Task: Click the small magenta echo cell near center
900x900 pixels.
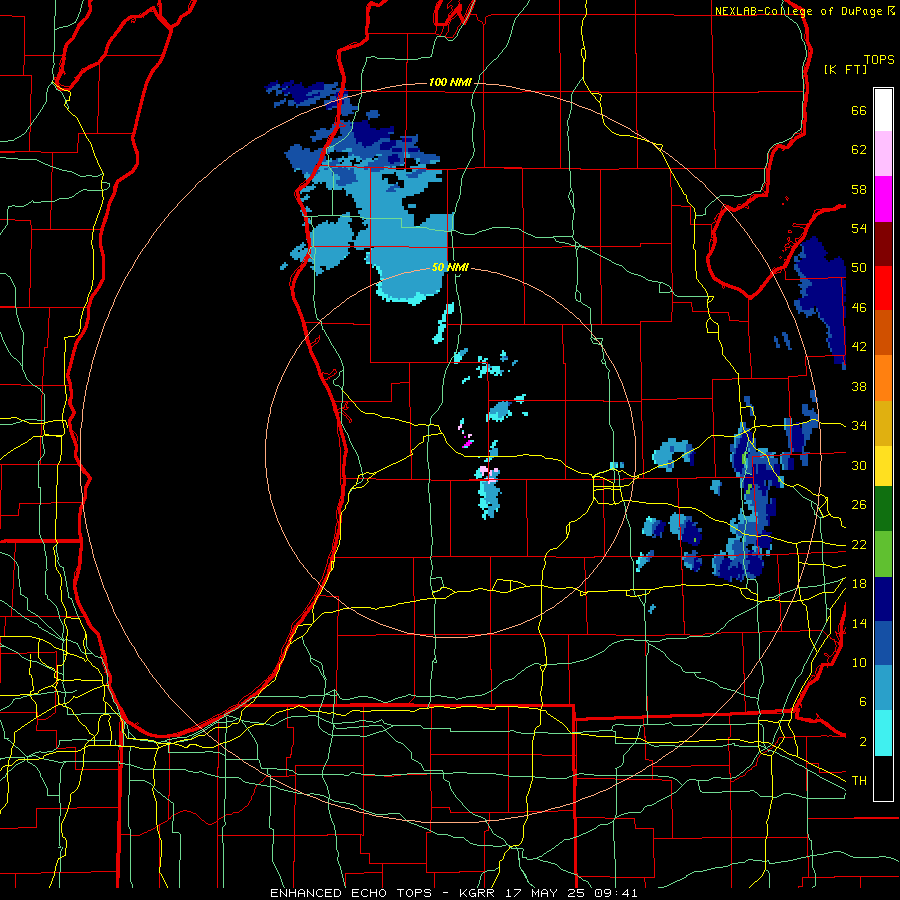Action: point(467,443)
